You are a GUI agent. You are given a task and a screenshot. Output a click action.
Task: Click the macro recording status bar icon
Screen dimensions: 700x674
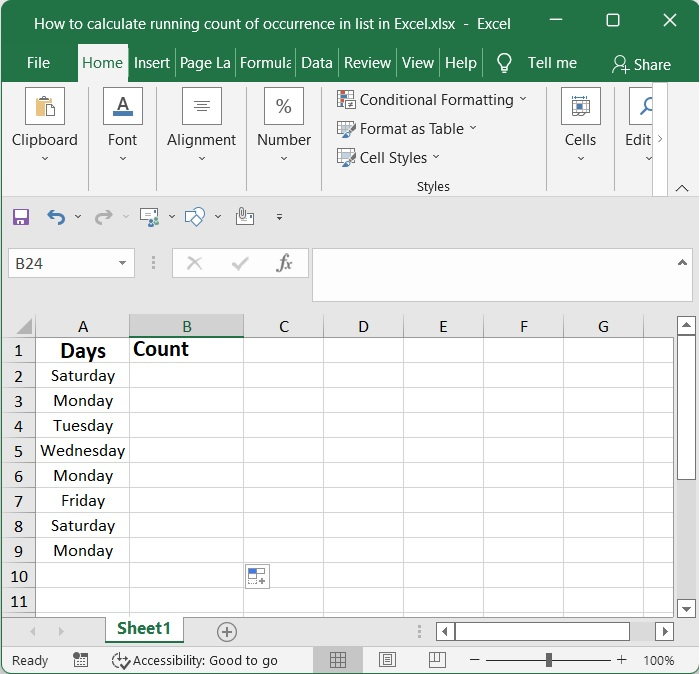pos(81,660)
